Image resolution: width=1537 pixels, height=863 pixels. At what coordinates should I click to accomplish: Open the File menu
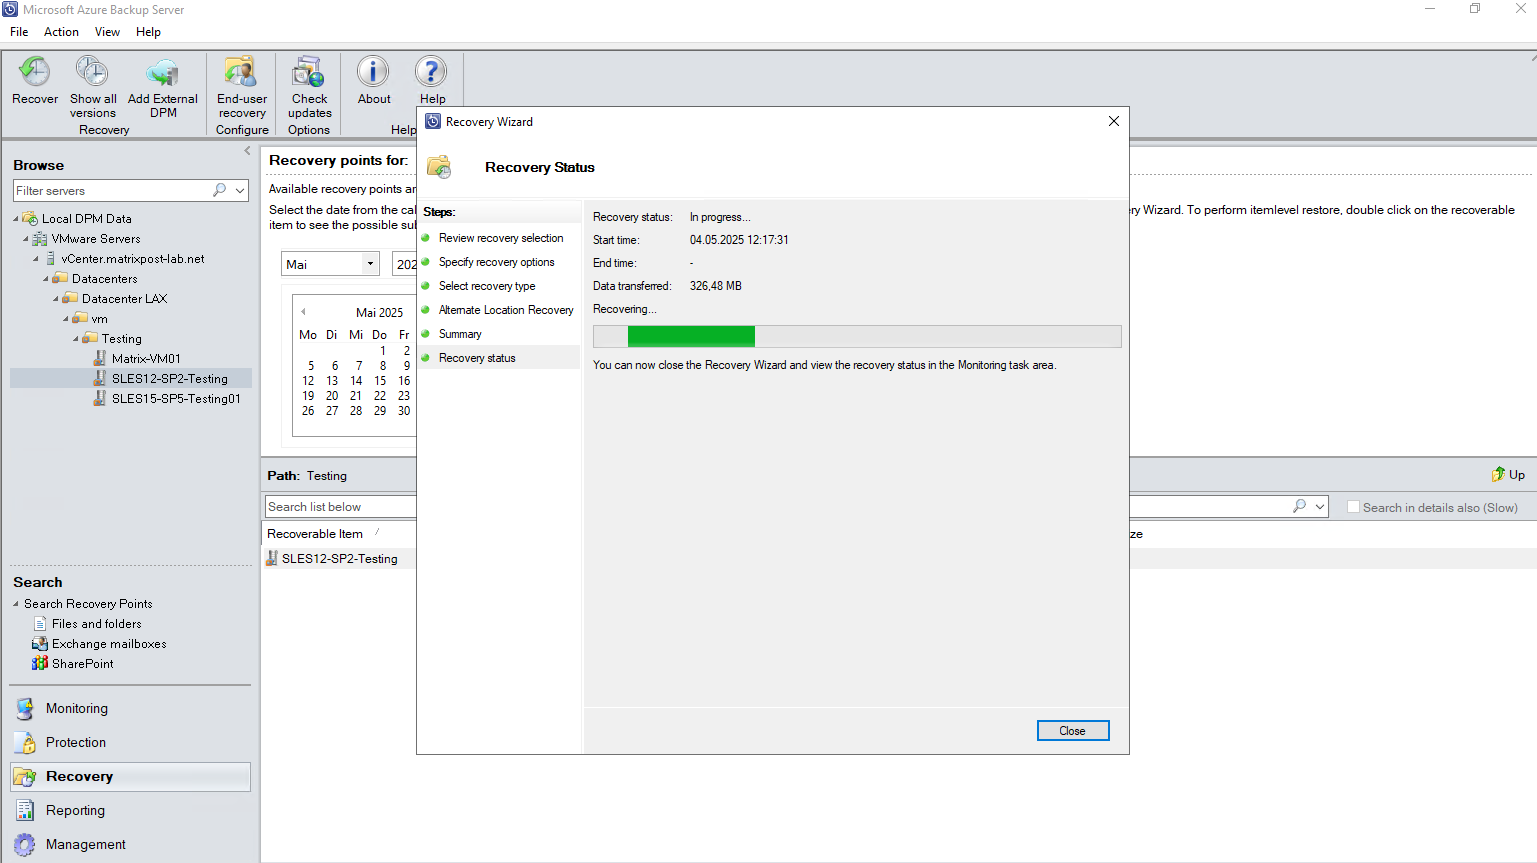pyautogui.click(x=19, y=32)
